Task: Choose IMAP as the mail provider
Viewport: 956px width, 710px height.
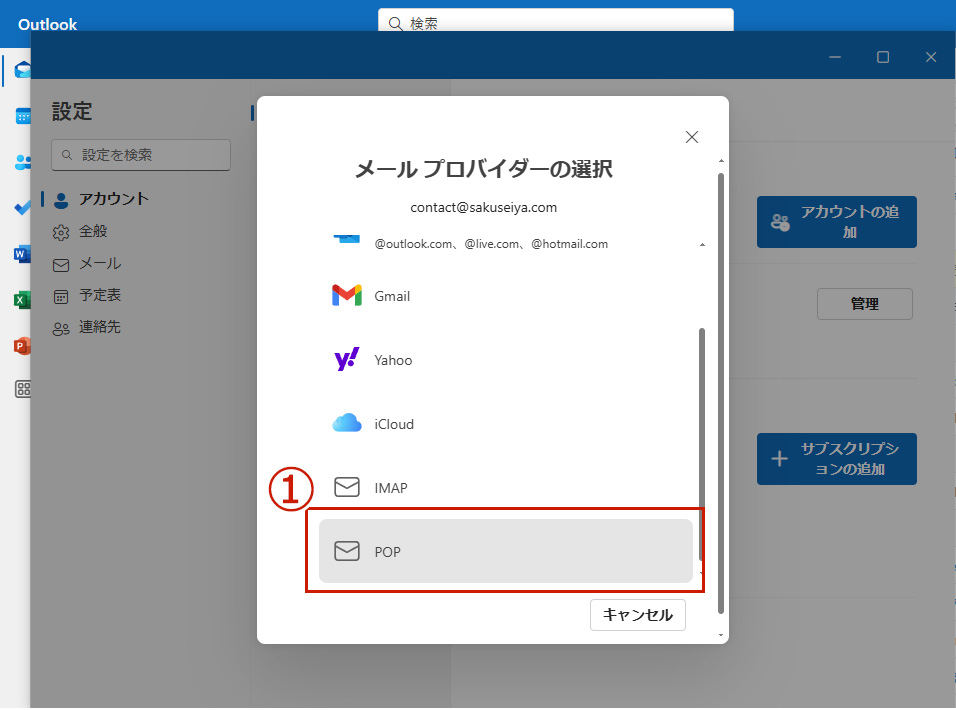Action: (505, 488)
